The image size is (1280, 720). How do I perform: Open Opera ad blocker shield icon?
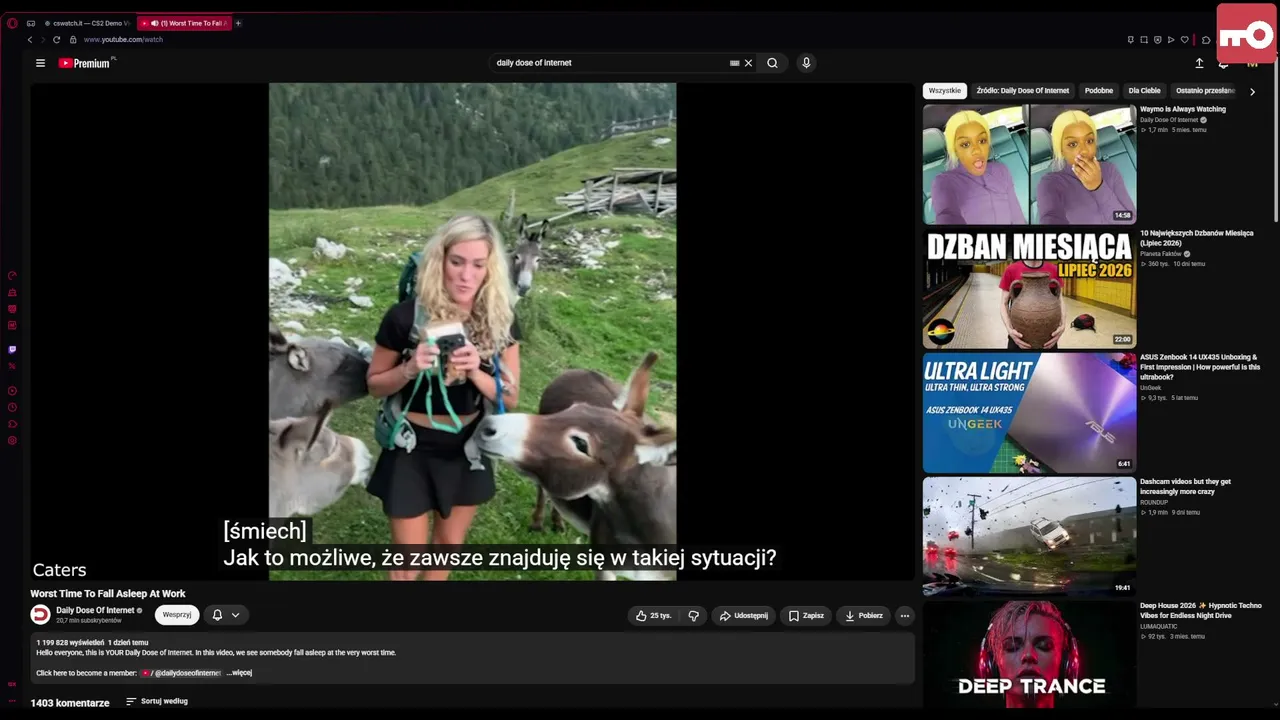(x=1158, y=40)
